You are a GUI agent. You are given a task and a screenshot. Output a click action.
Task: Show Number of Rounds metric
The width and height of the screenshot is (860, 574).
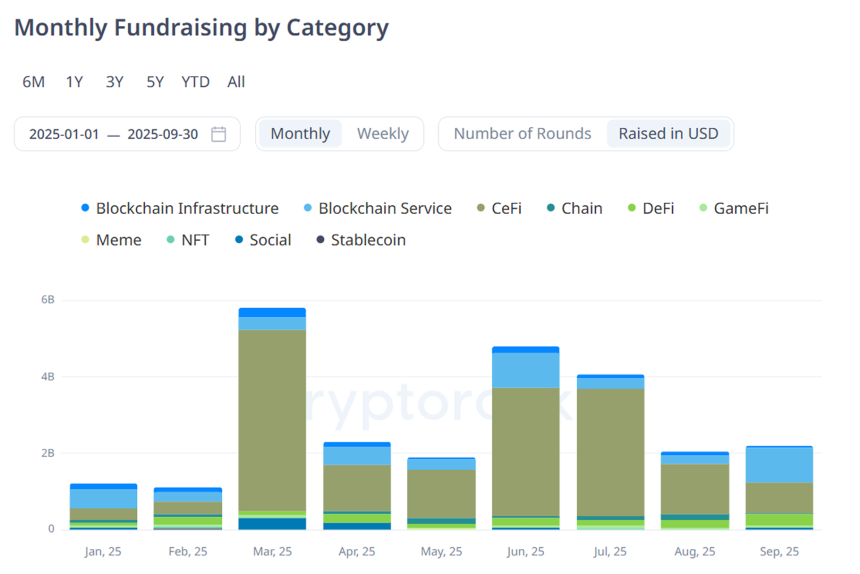[522, 134]
